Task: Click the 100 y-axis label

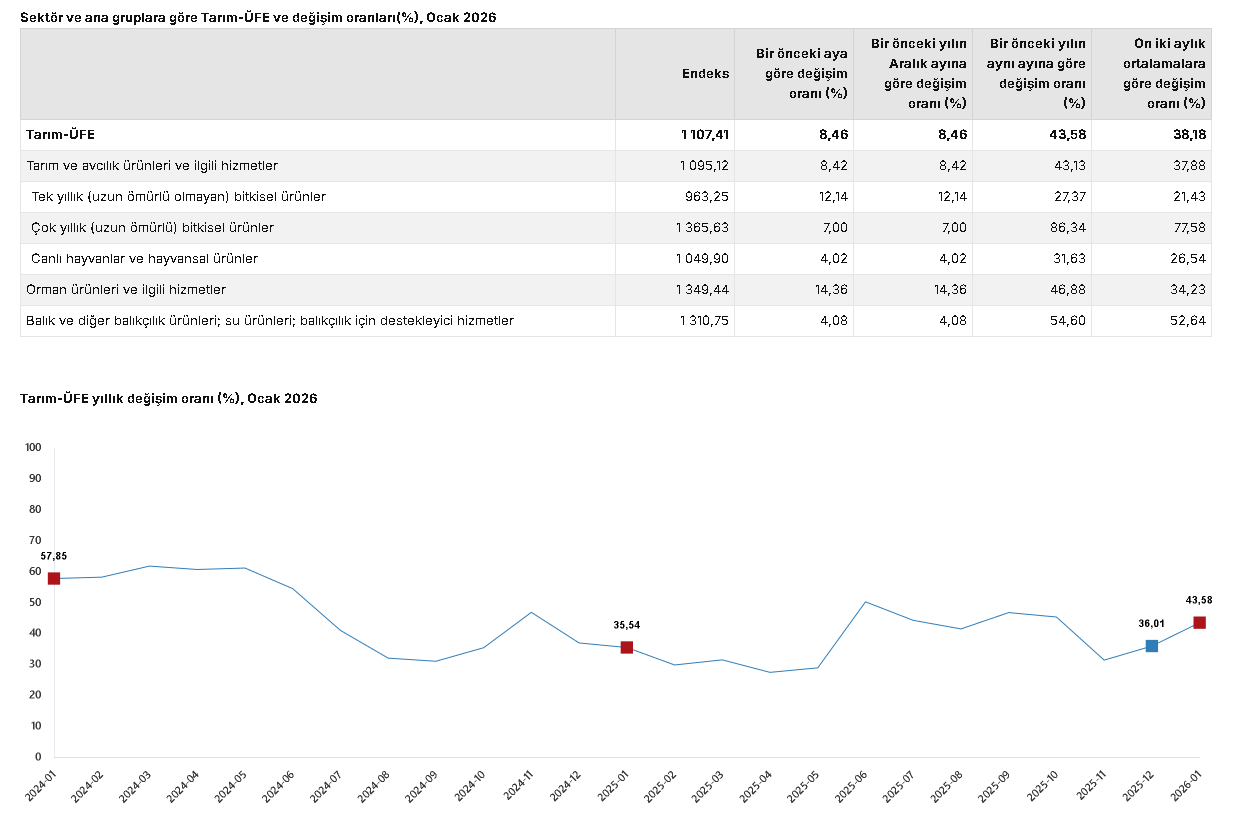Action: pyautogui.click(x=32, y=447)
